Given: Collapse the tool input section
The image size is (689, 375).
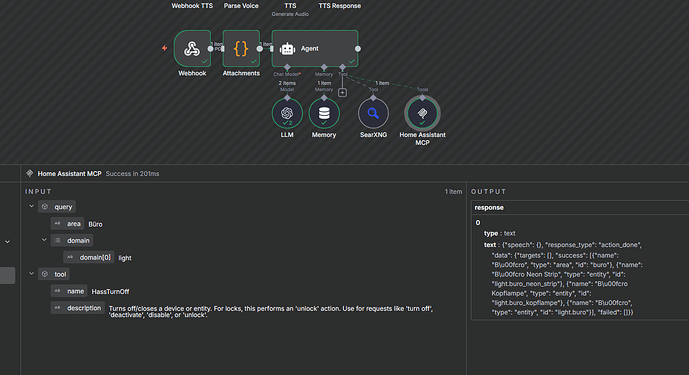Looking at the screenshot, I should (31, 274).
